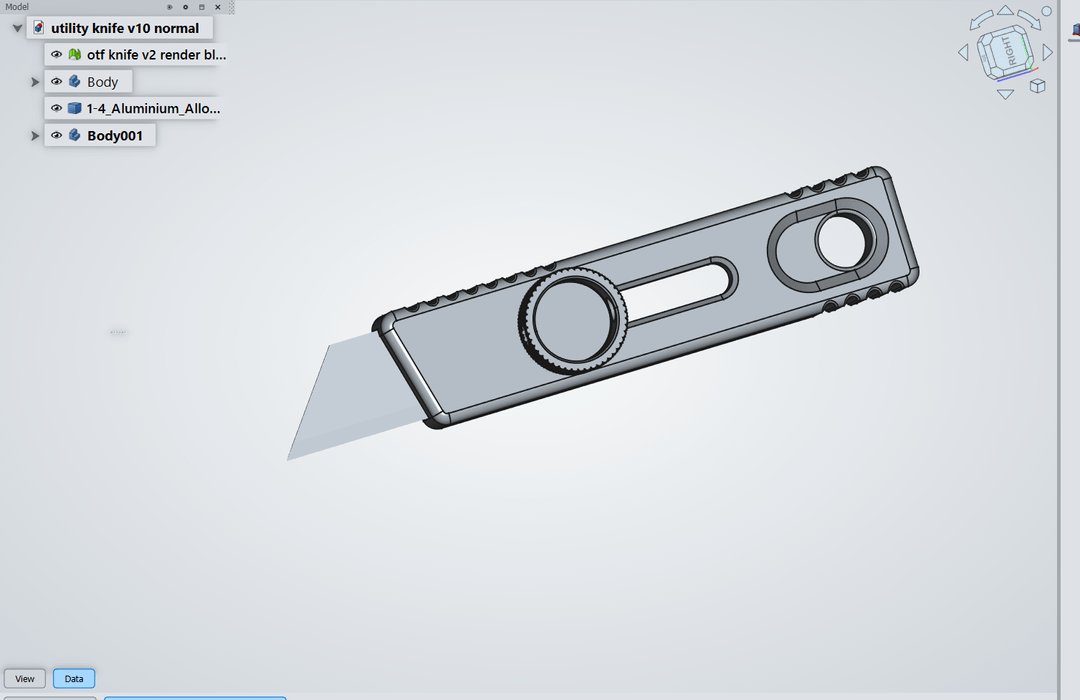Click the small cube menu icon of navigation cube
Image resolution: width=1080 pixels, height=700 pixels.
(x=1037, y=86)
